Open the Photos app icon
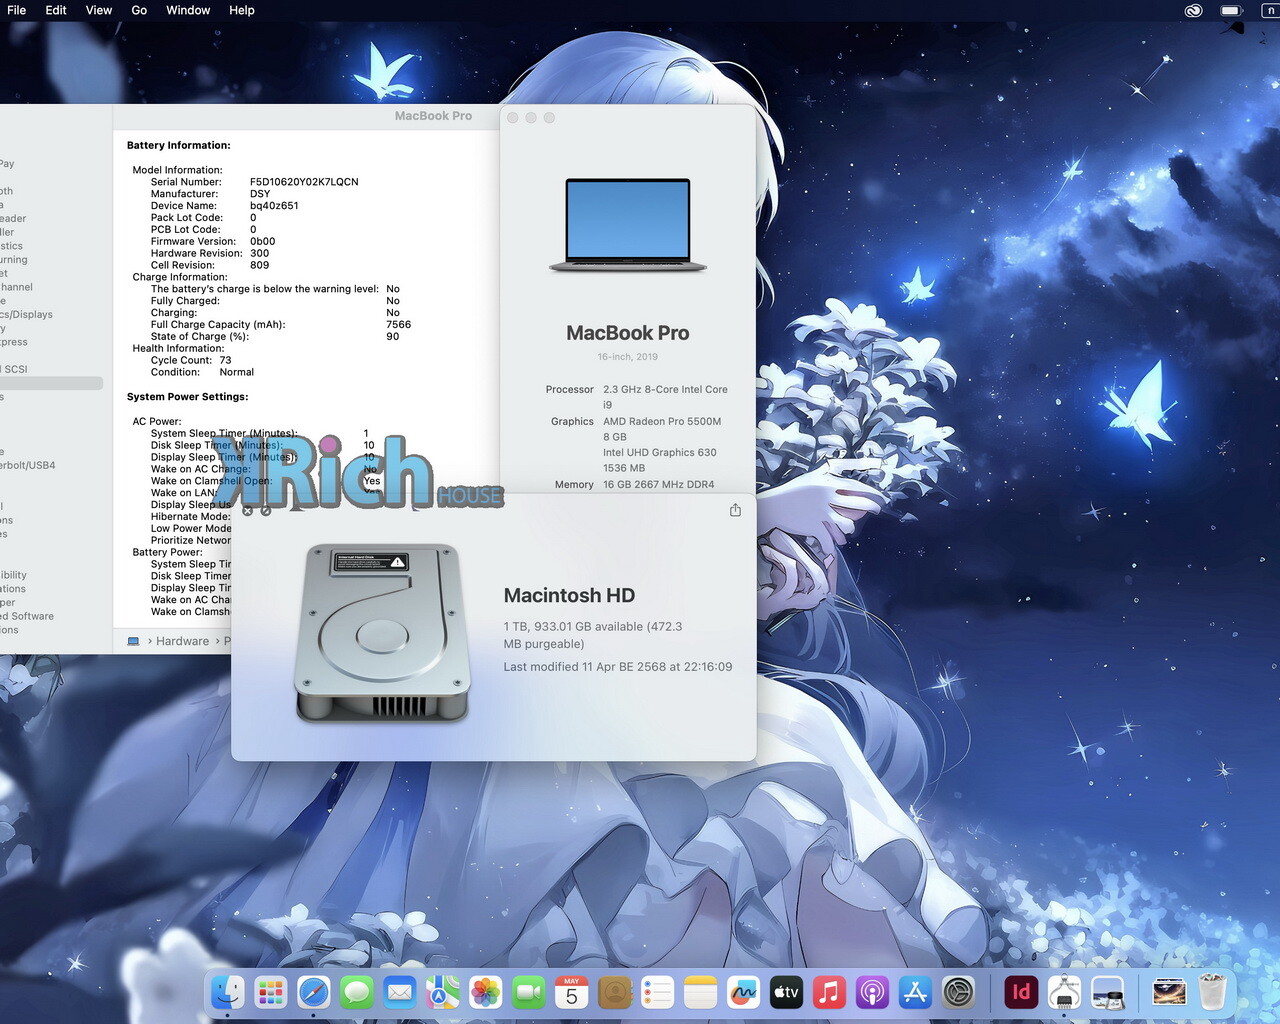 coord(485,993)
